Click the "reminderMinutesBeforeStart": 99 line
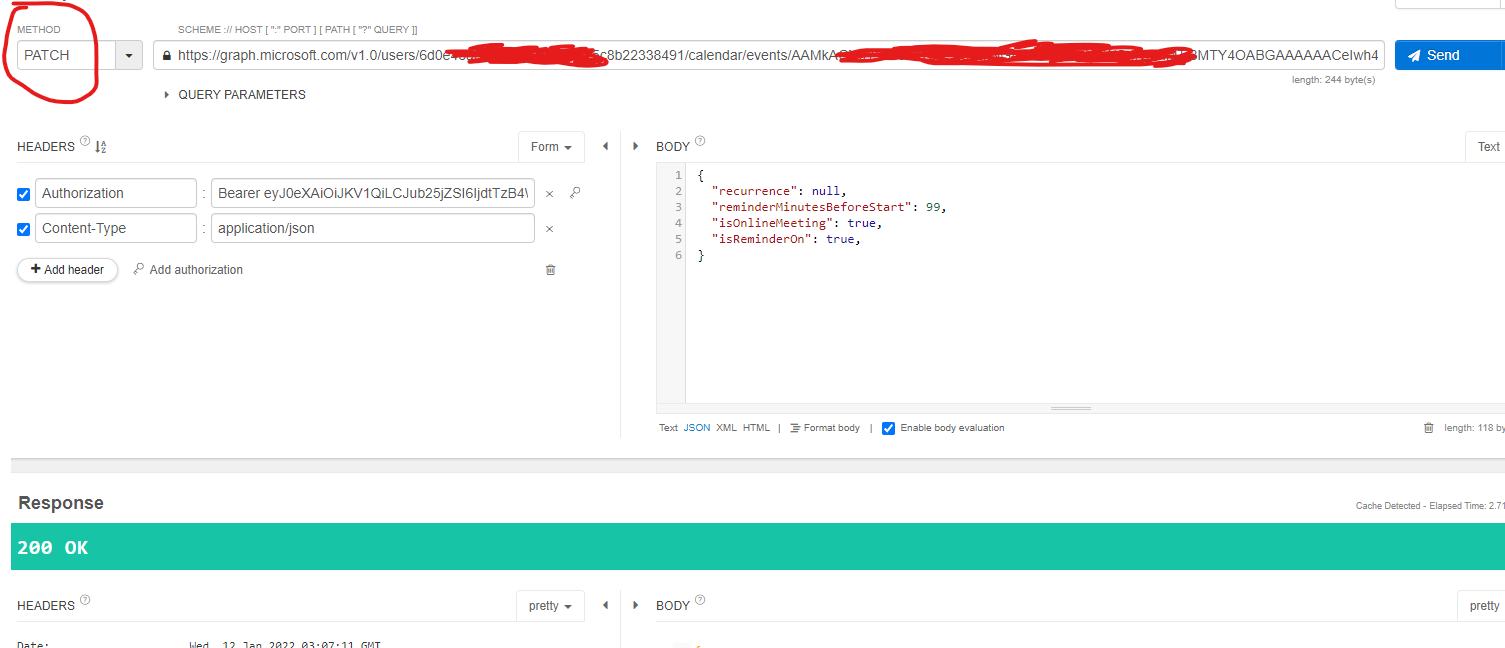1505x648 pixels. click(x=828, y=207)
